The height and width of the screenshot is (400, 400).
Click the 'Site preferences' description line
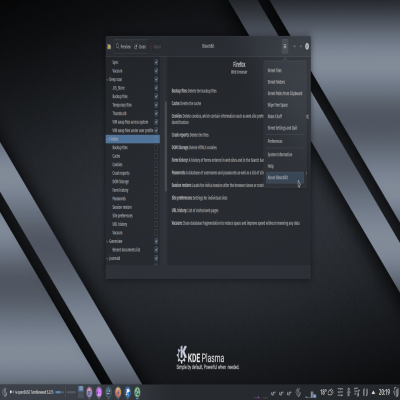pos(199,198)
